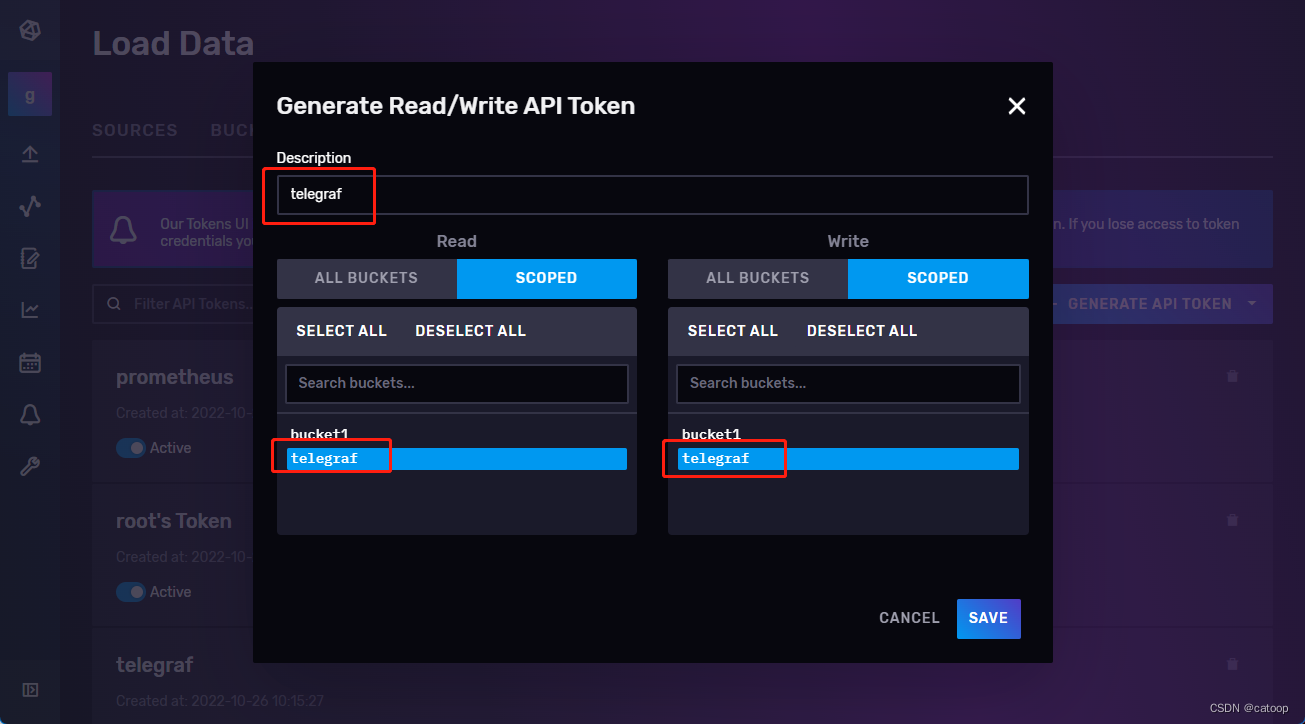Open the Alerts bell icon in sidebar
1305x724 pixels.
[30, 414]
